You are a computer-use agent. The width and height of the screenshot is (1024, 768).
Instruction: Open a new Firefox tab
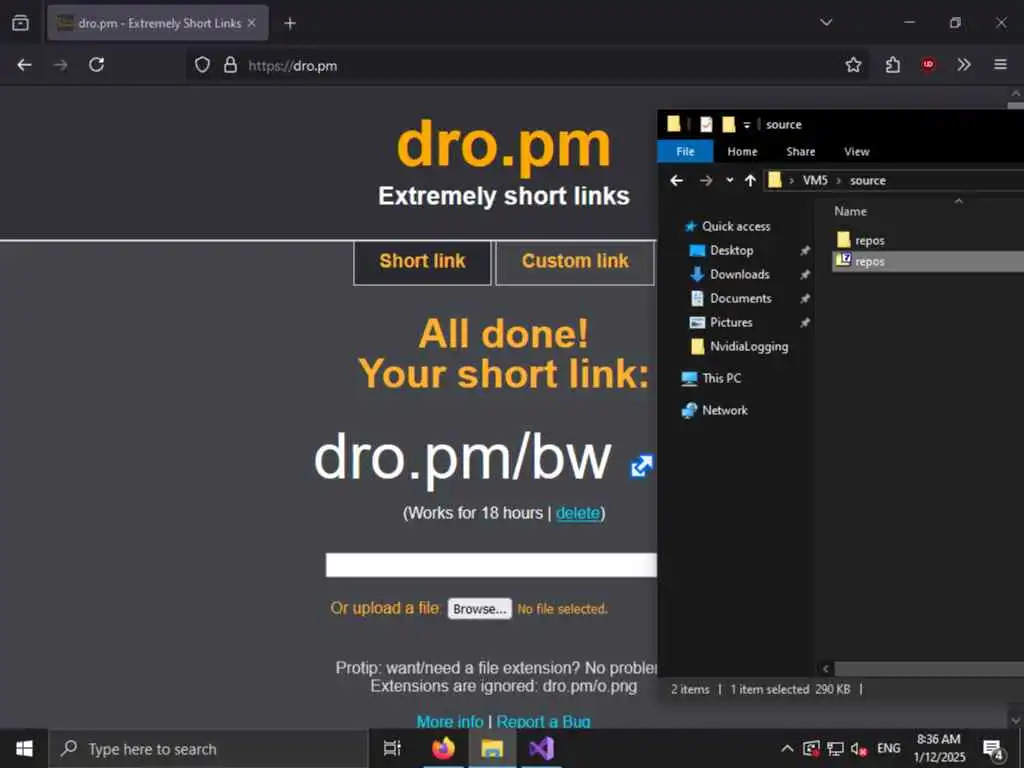click(x=290, y=24)
